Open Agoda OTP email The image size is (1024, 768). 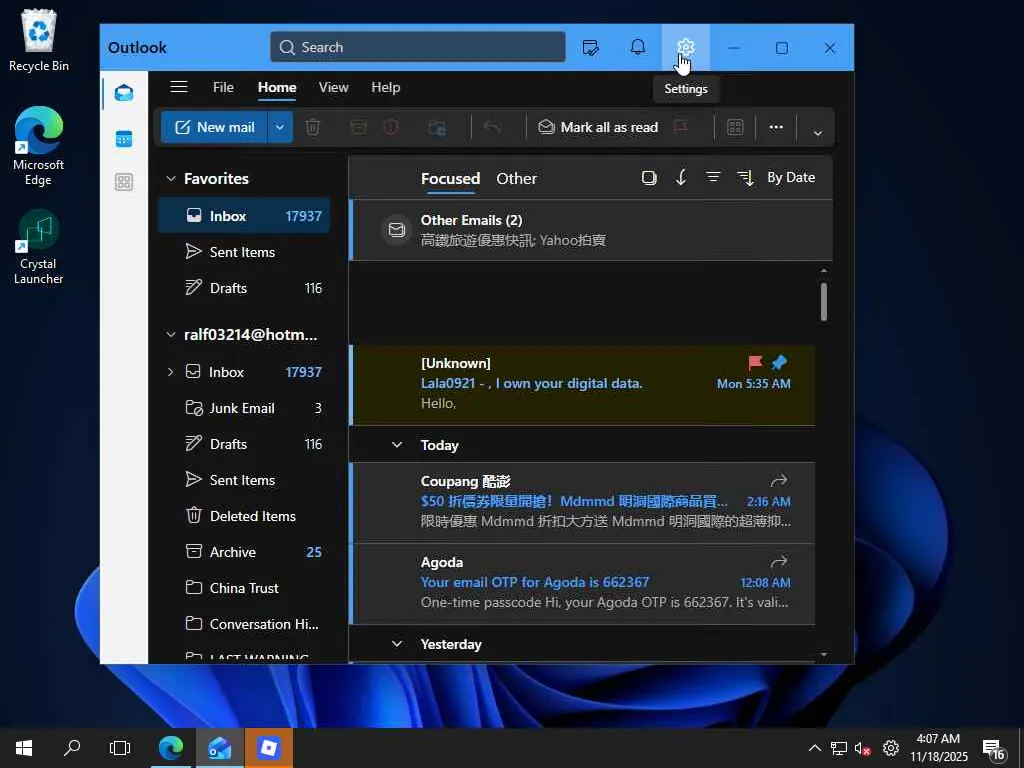tap(583, 584)
